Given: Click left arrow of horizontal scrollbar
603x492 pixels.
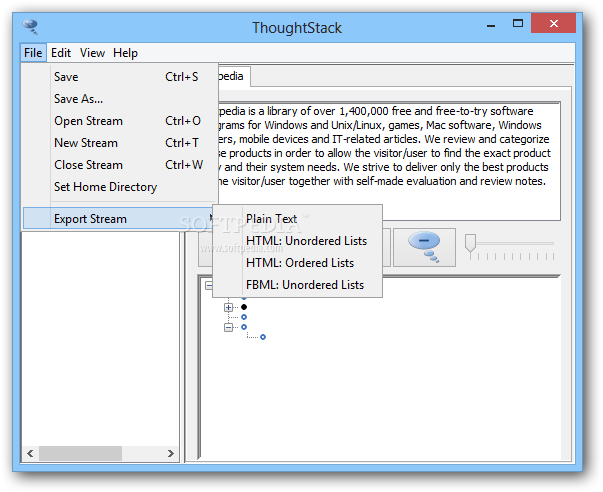Looking at the screenshot, I should 30,454.
